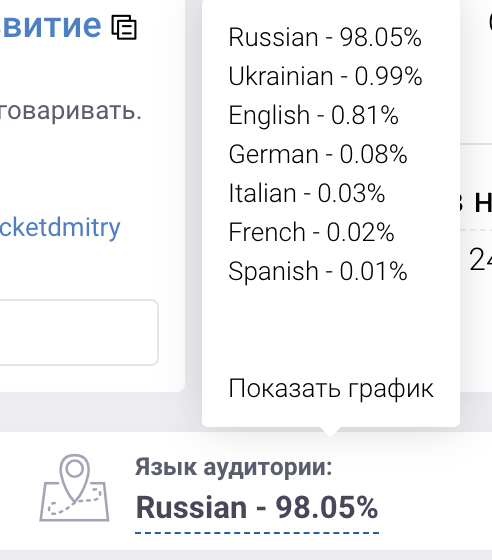Click the empty bordered input box

click(x=79, y=332)
